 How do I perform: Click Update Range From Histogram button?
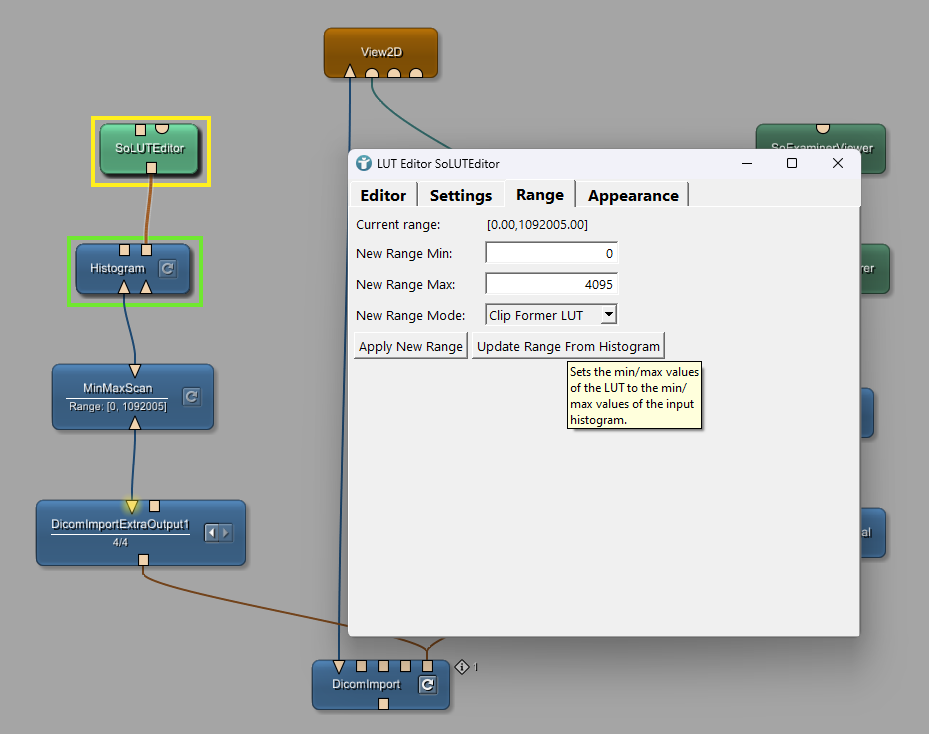(568, 346)
